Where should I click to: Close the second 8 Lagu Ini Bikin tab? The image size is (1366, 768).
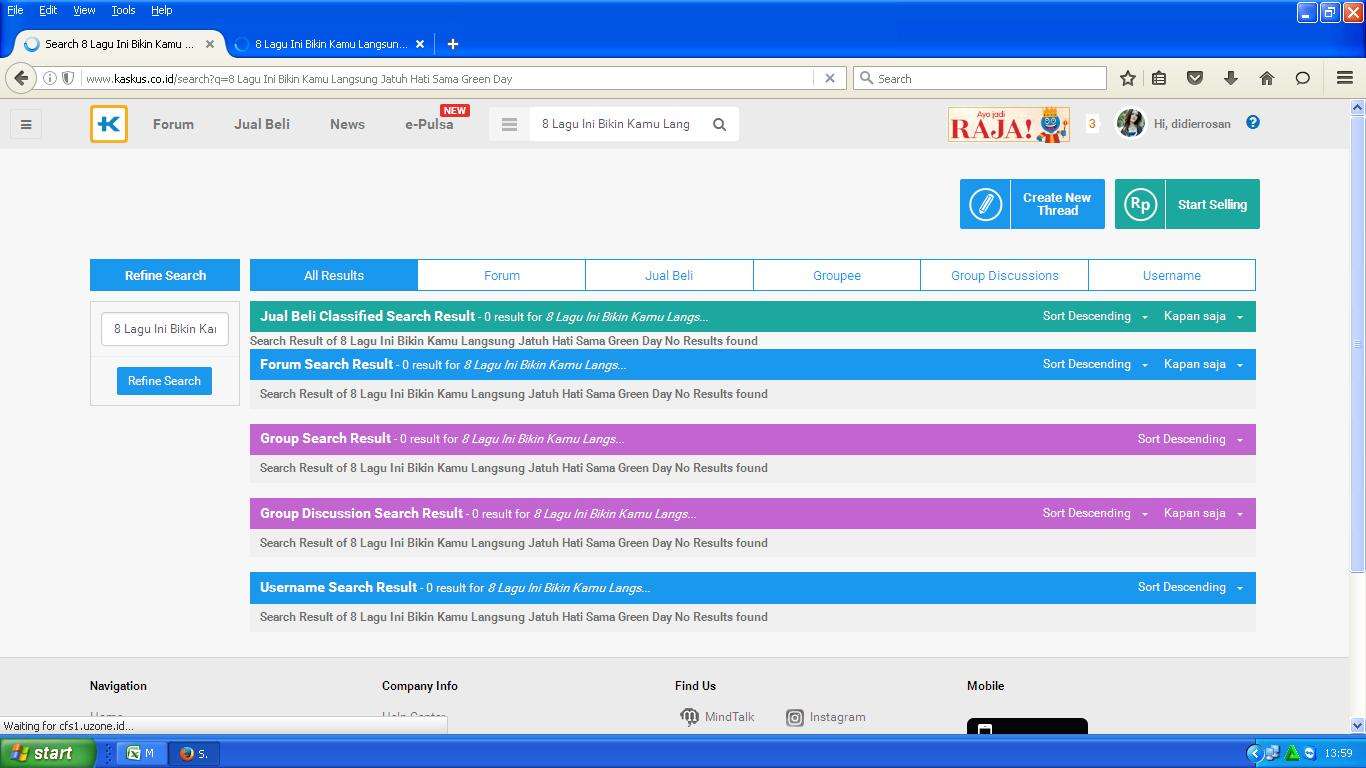(420, 44)
